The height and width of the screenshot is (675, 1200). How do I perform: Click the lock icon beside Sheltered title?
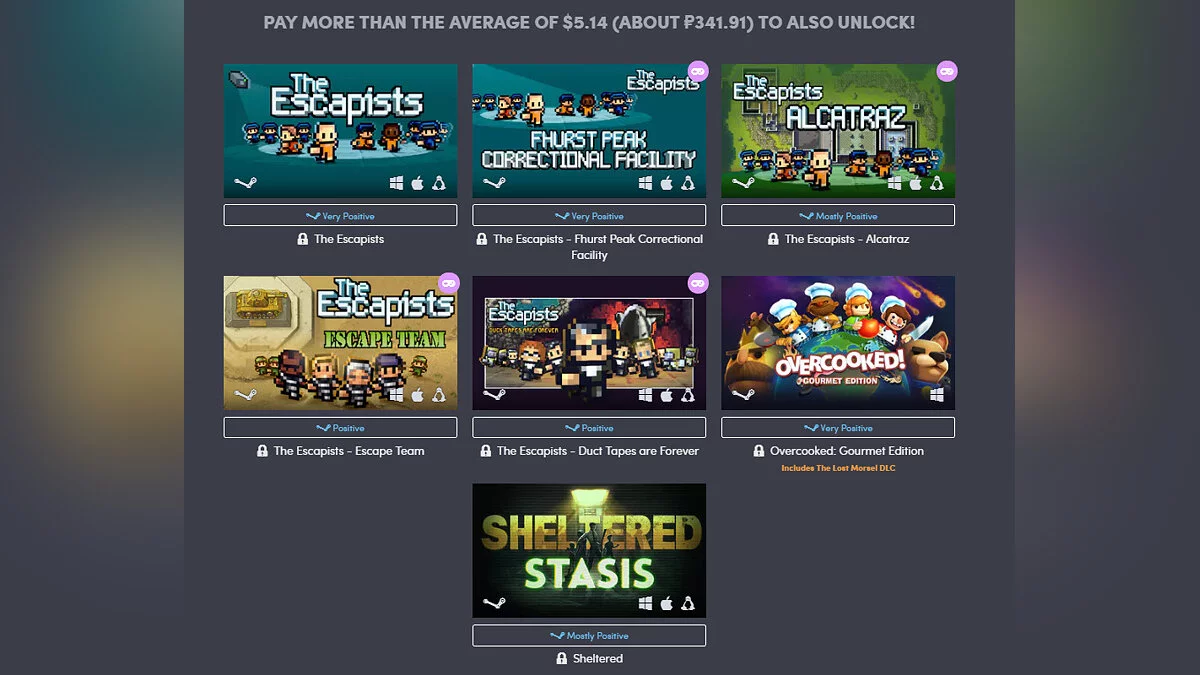coord(562,659)
